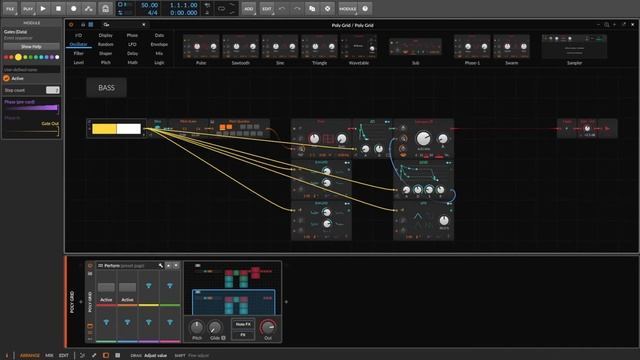Click the yellow step of Gates module
The image size is (640, 360).
(x=104, y=129)
